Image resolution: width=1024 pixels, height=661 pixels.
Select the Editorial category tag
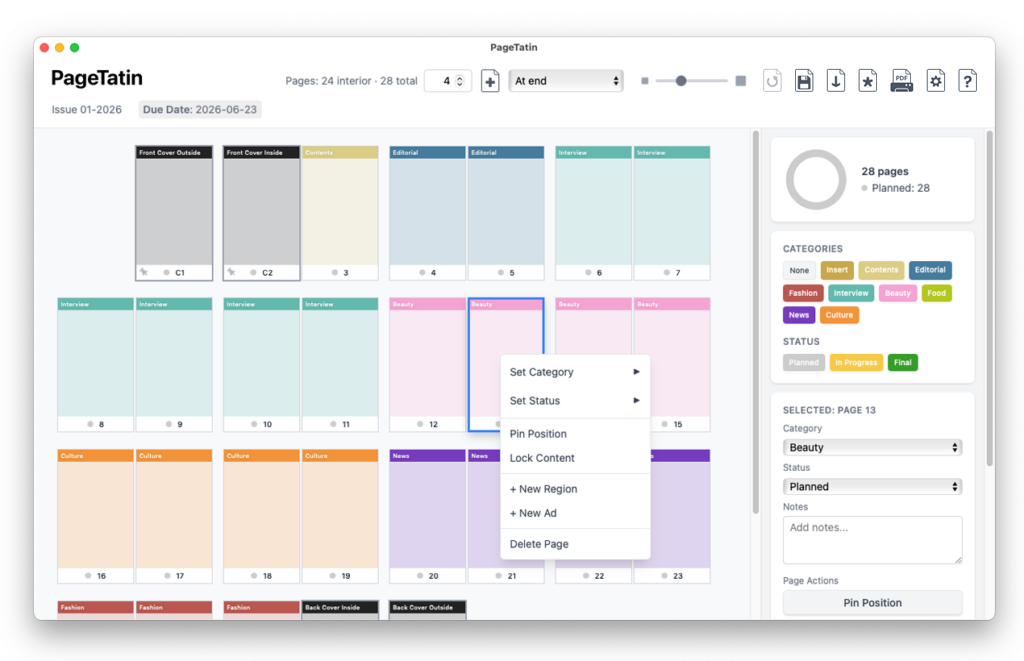(930, 270)
